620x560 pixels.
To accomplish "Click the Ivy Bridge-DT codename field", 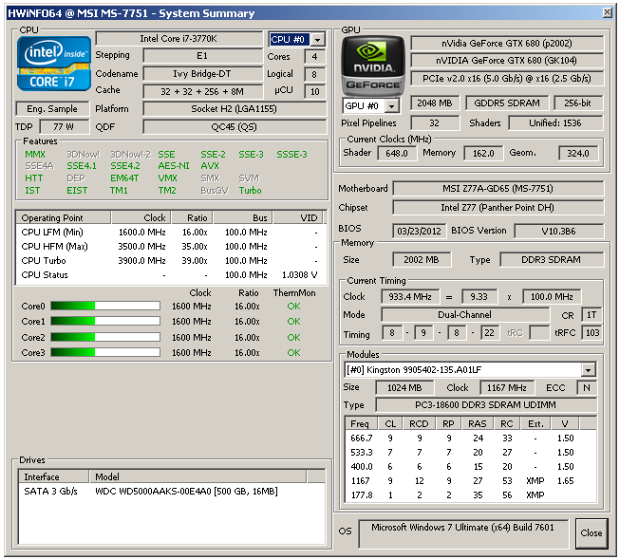I will 202,74.
